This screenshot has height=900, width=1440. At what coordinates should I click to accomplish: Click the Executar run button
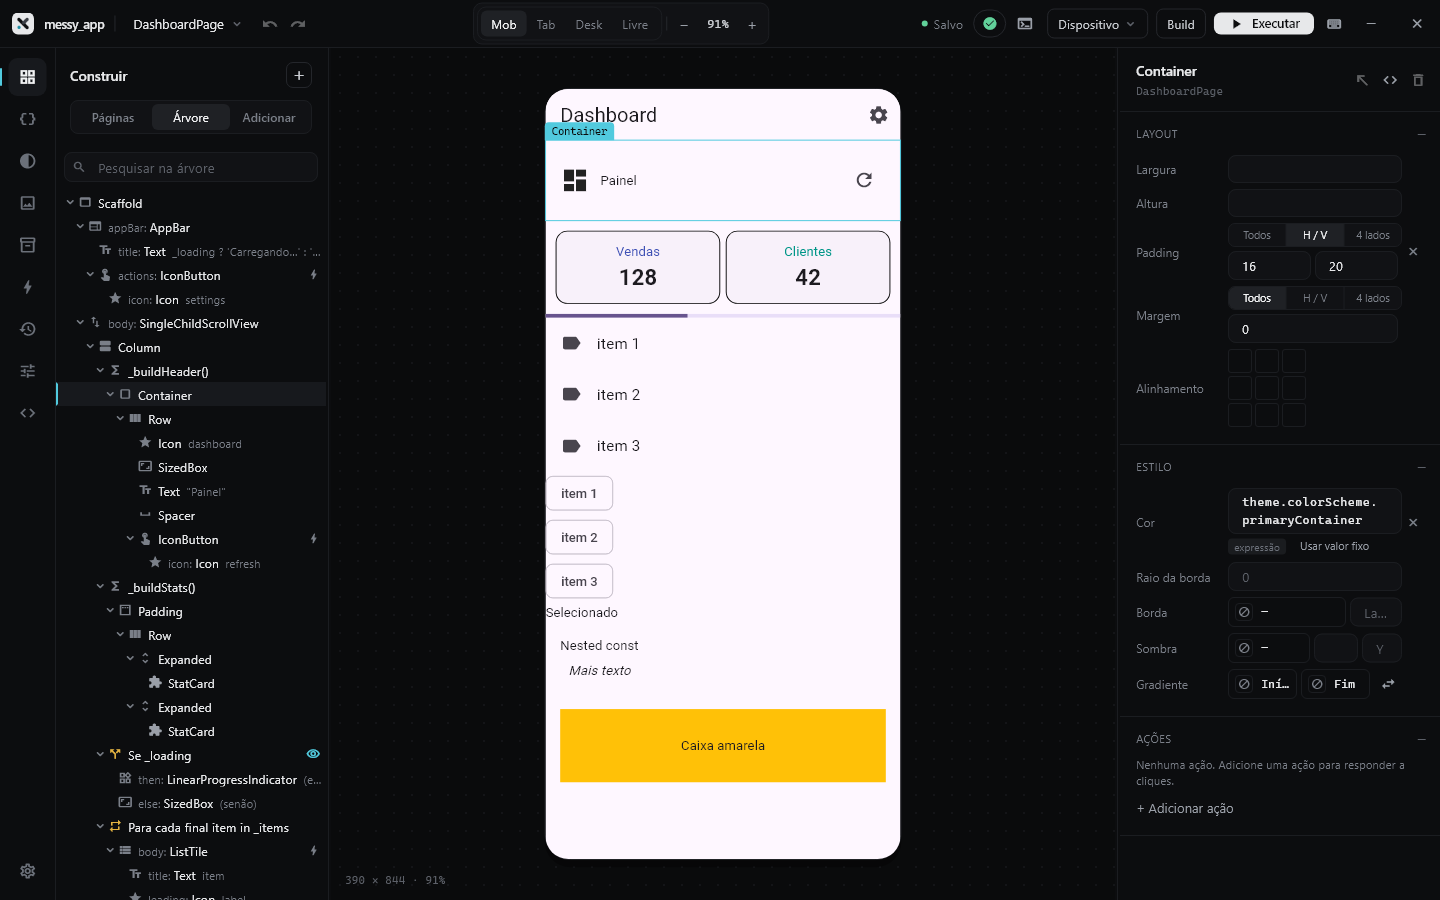[x=1264, y=24]
